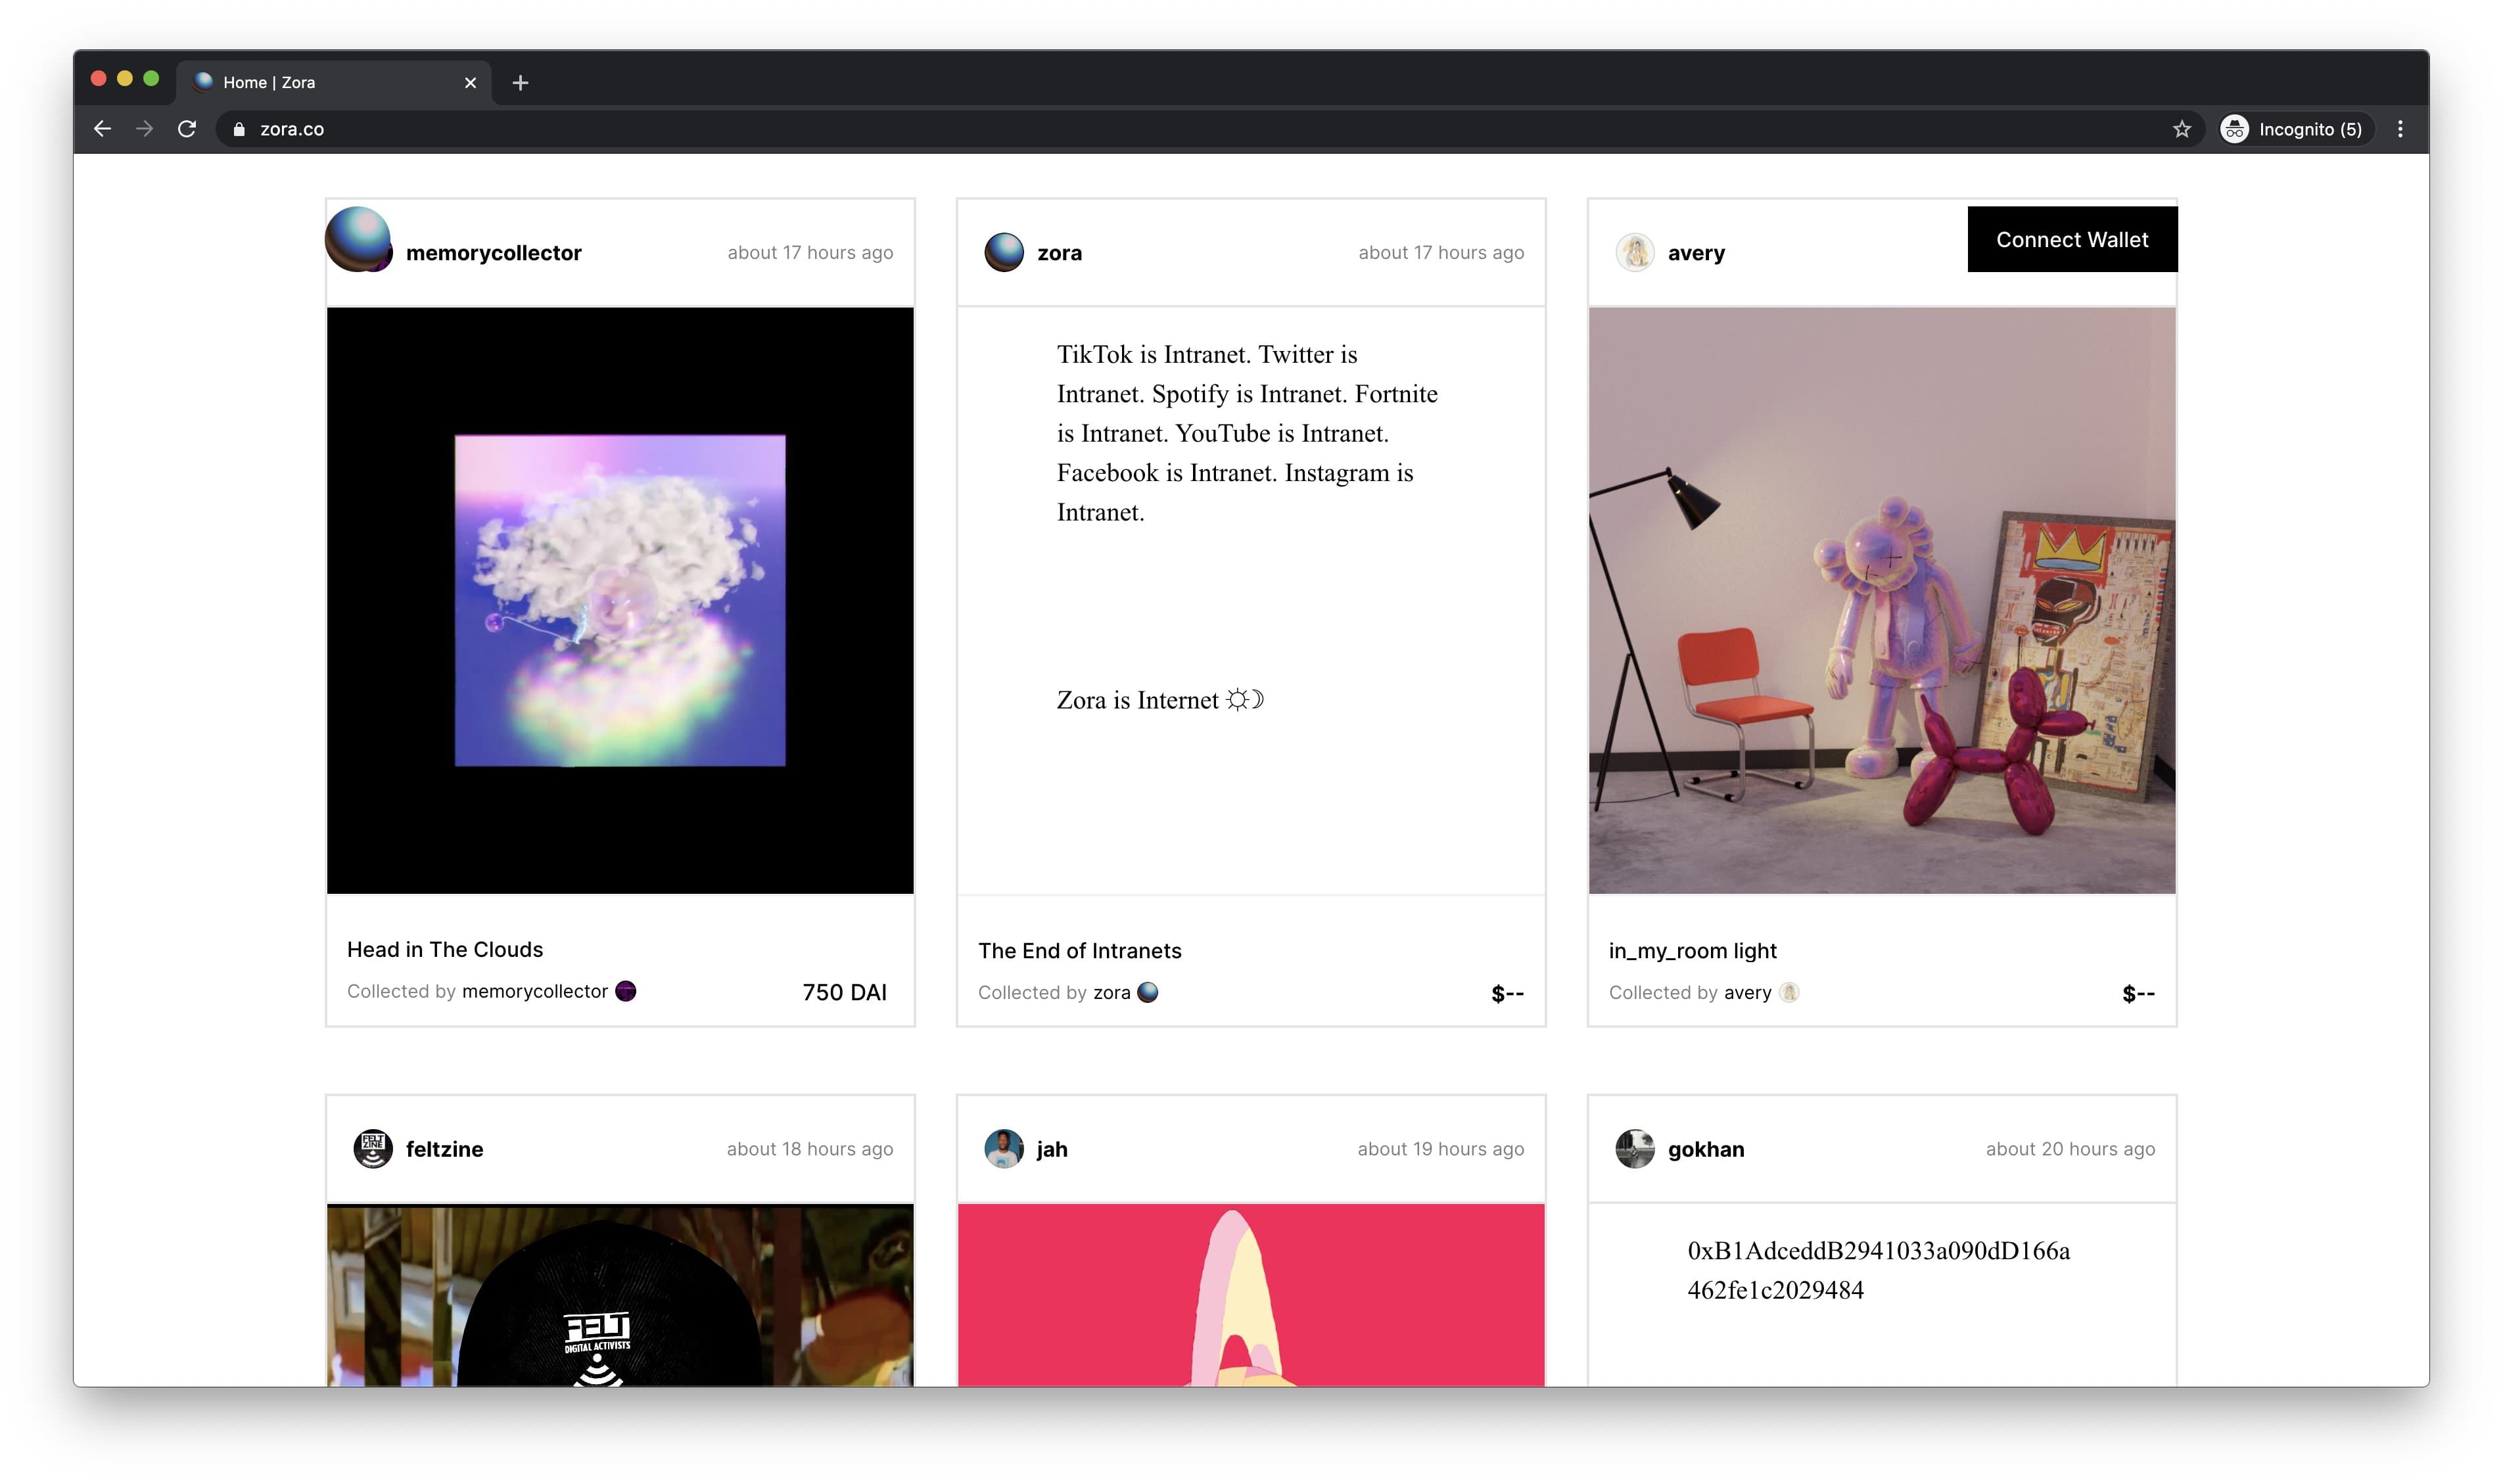The height and width of the screenshot is (1484, 2503).
Task: Close the Home | Zora tab
Action: tap(470, 83)
